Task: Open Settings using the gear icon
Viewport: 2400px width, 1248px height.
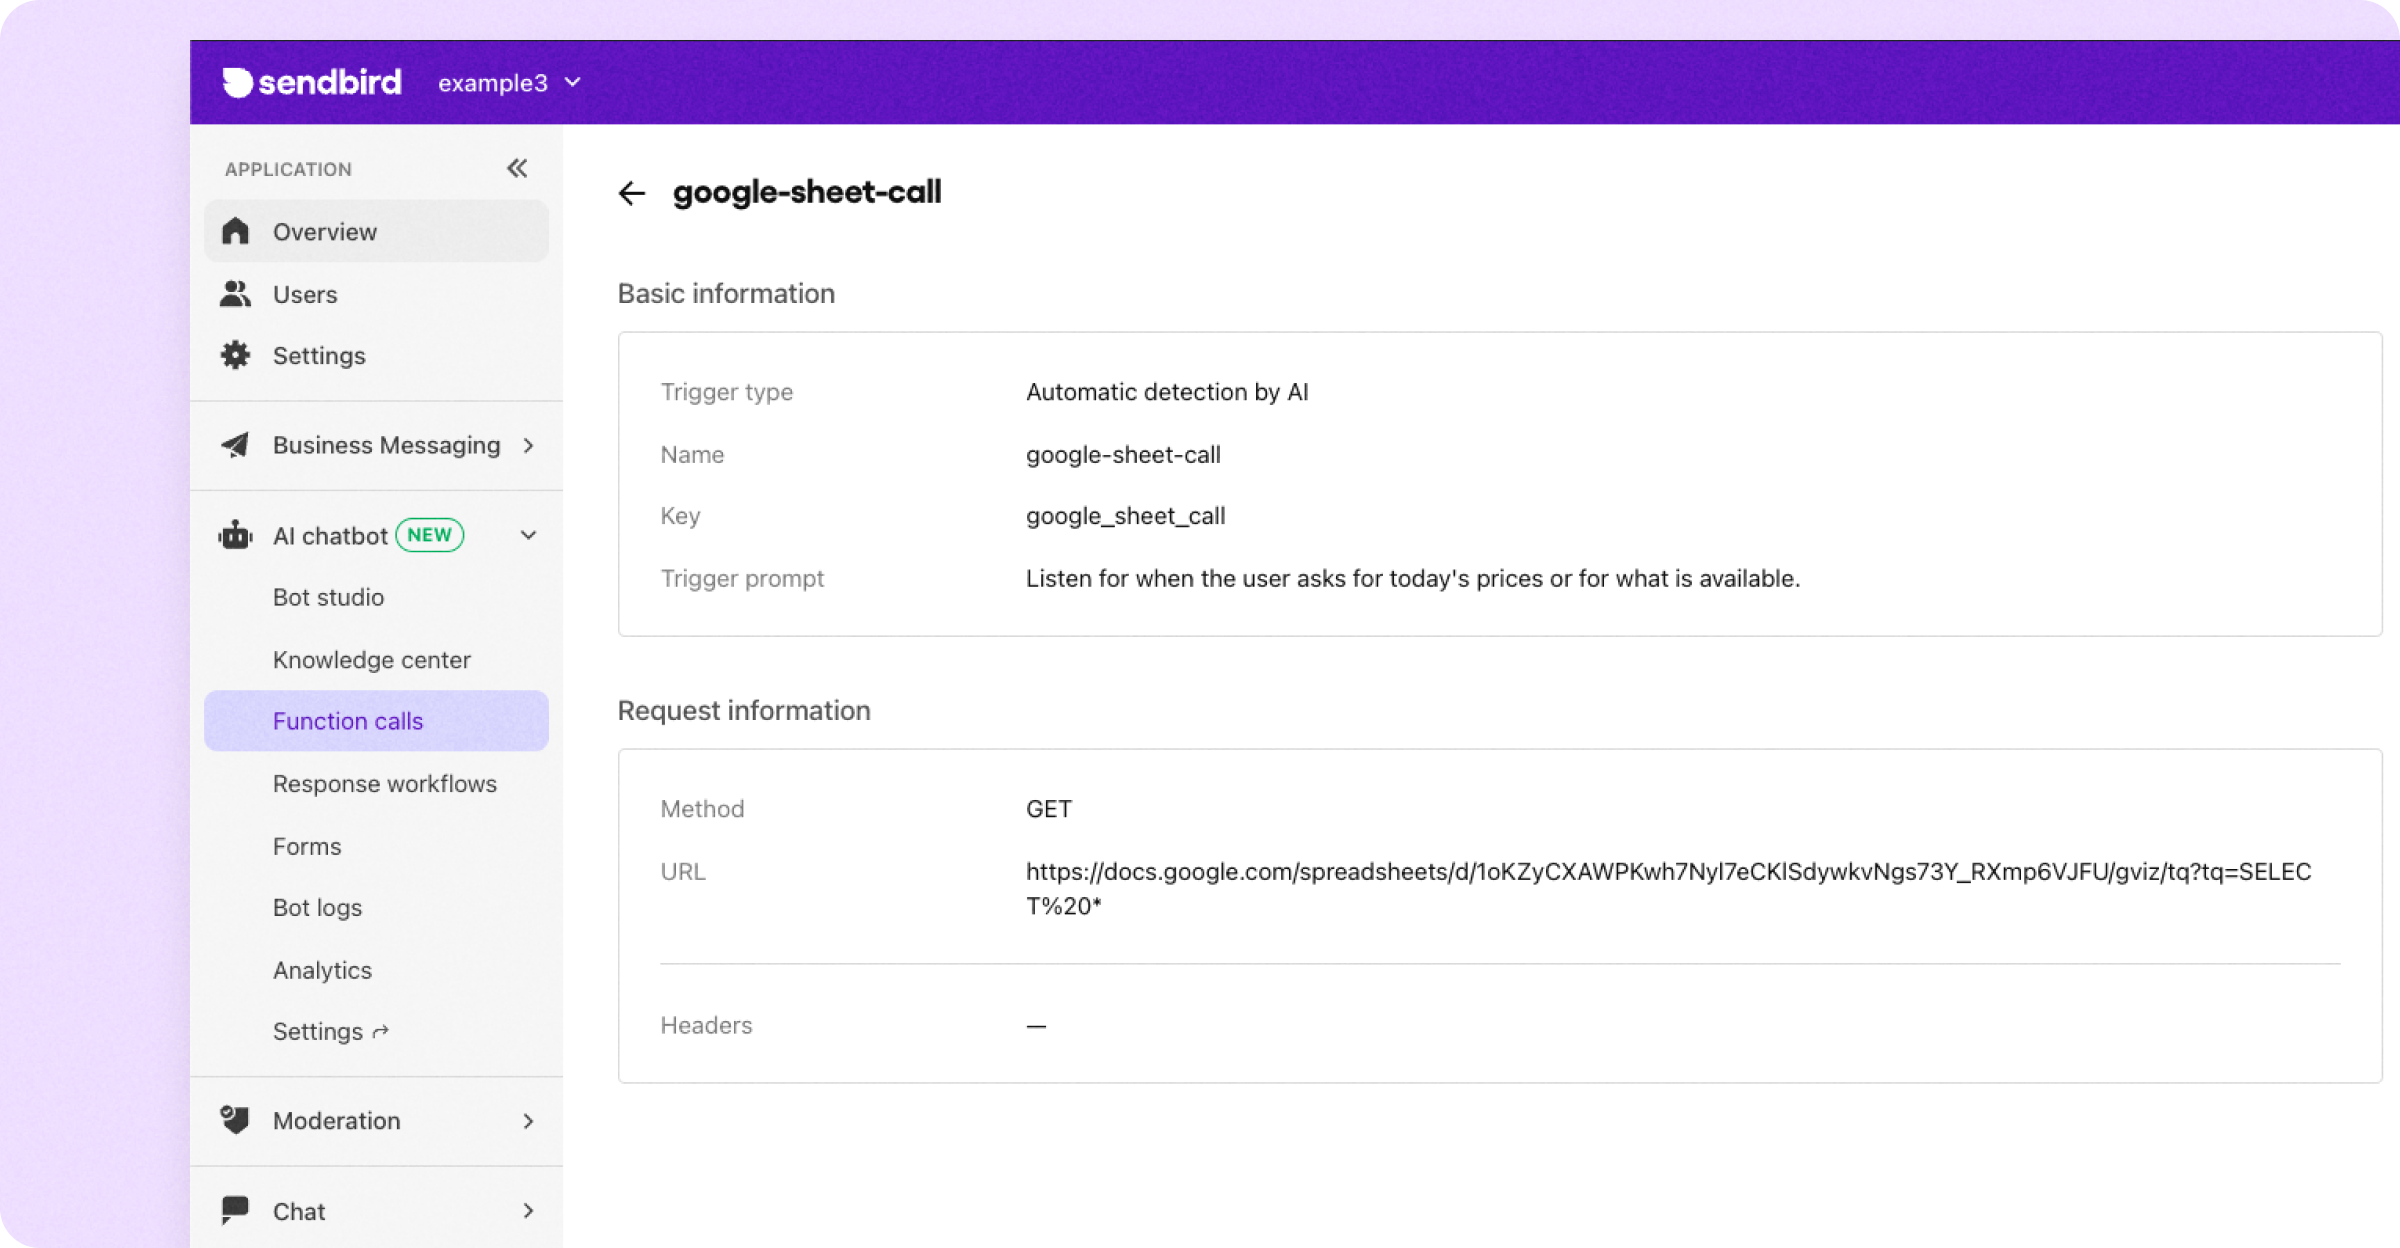Action: click(x=236, y=355)
